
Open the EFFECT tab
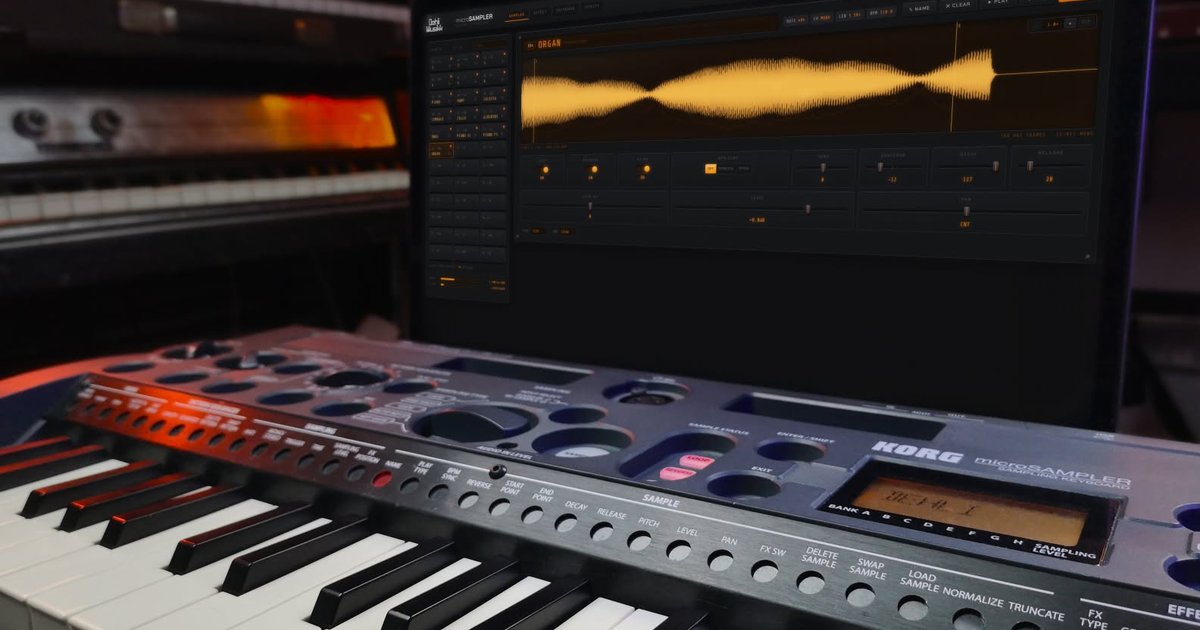(x=540, y=12)
